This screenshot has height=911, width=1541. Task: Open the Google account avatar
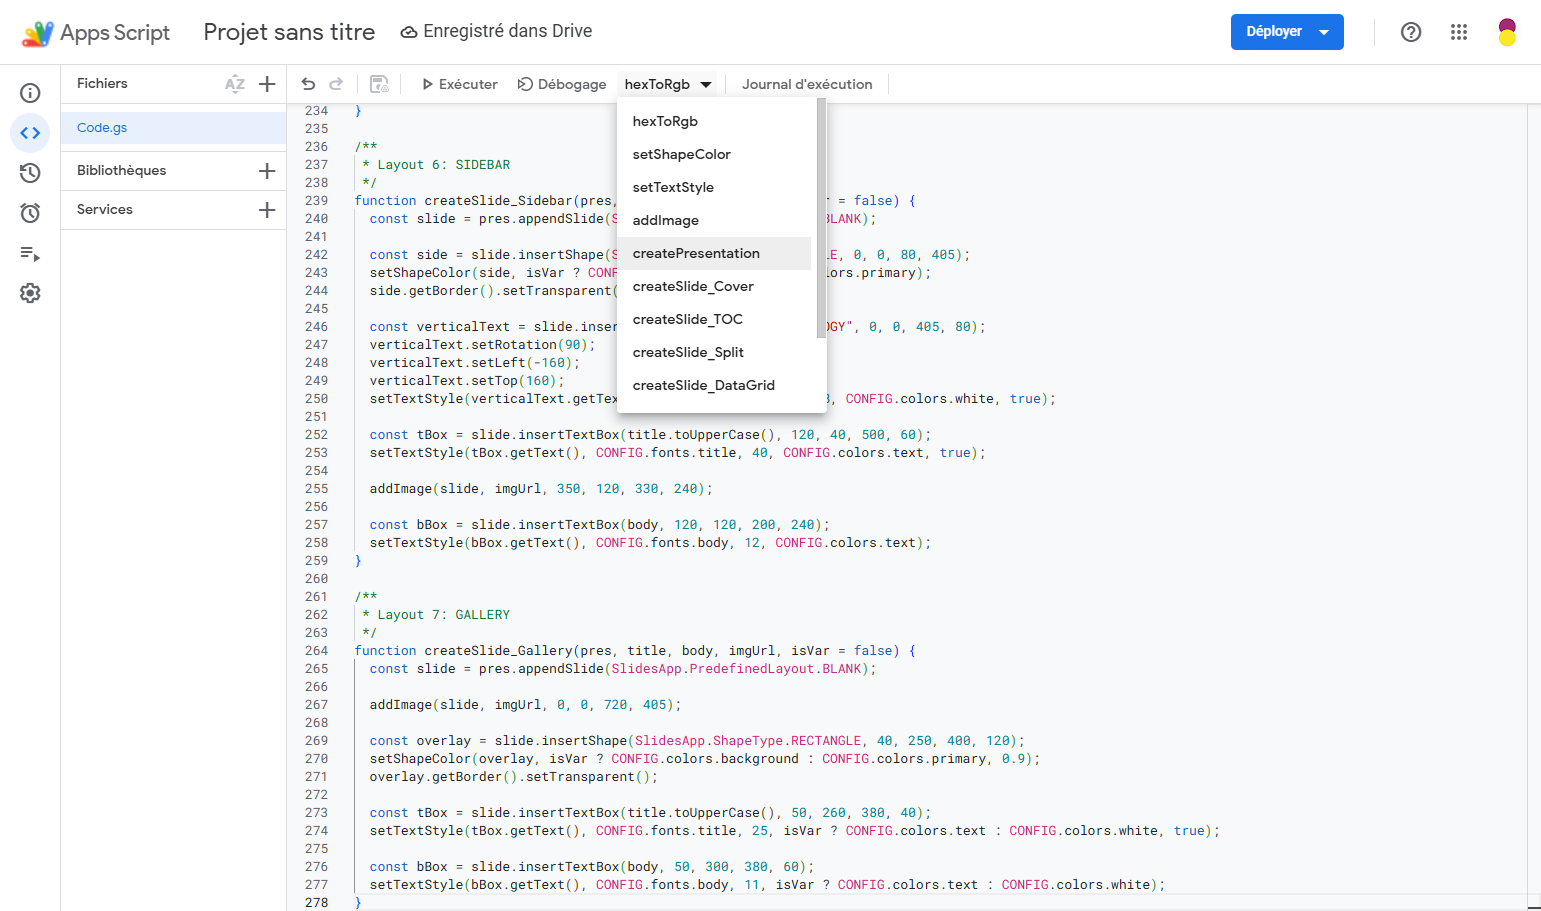click(x=1507, y=32)
